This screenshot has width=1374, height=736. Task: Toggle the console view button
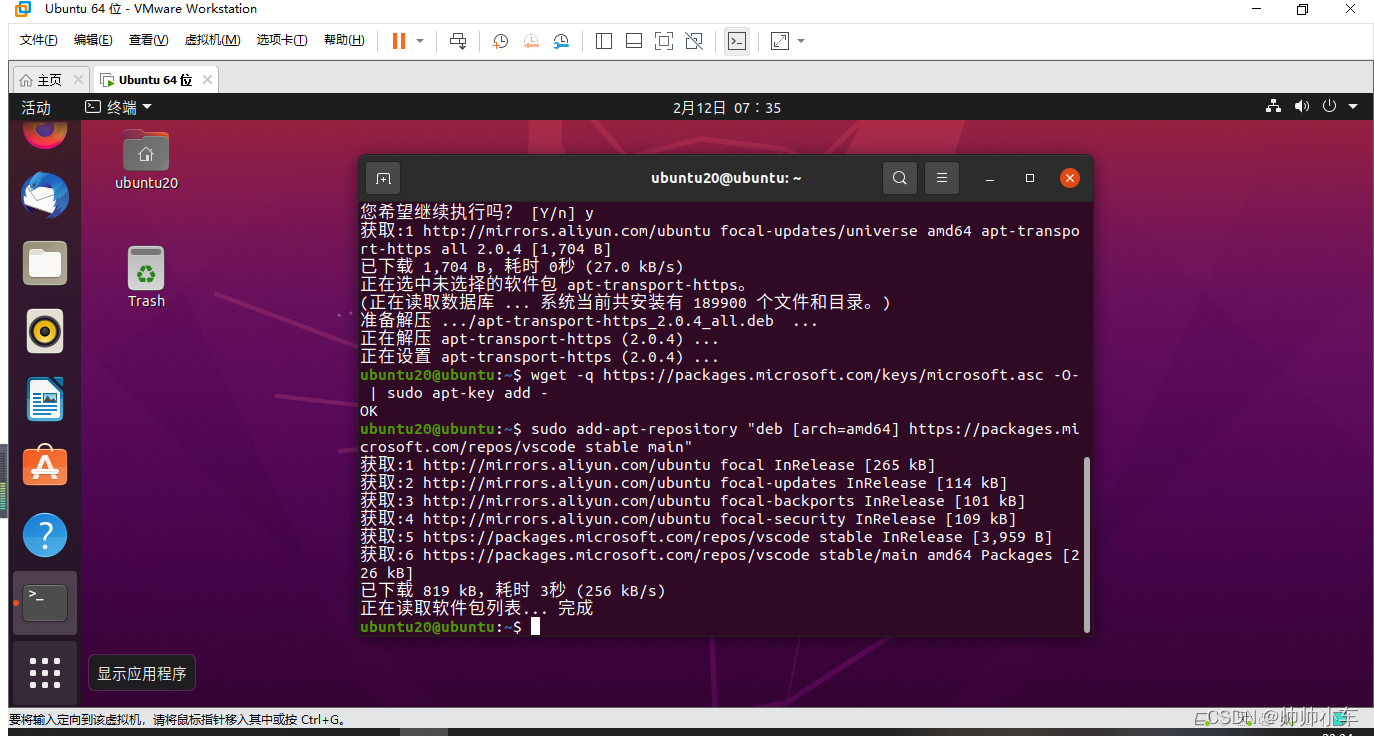tap(737, 41)
